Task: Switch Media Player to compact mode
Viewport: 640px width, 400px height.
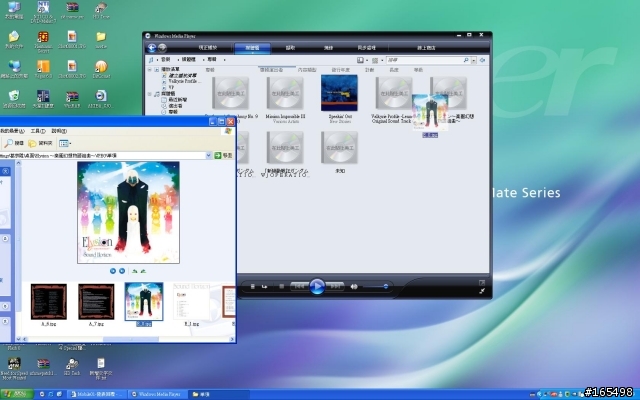Action: coord(482,291)
